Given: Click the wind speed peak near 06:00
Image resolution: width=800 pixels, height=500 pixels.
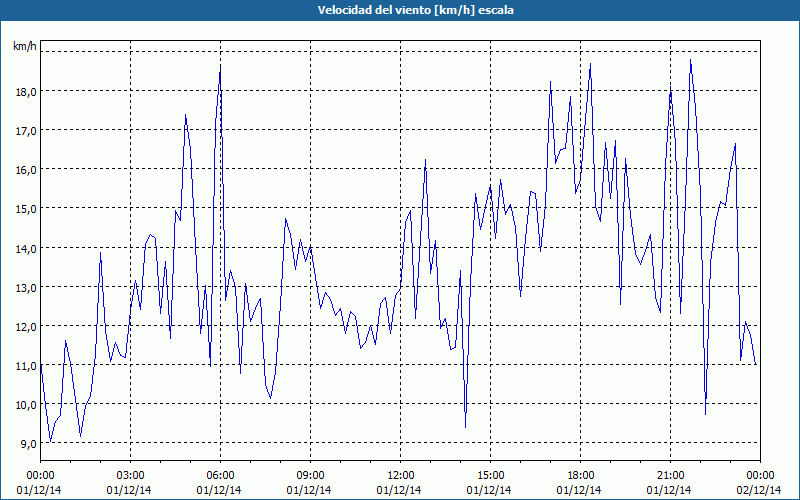Looking at the screenshot, I should [x=220, y=65].
